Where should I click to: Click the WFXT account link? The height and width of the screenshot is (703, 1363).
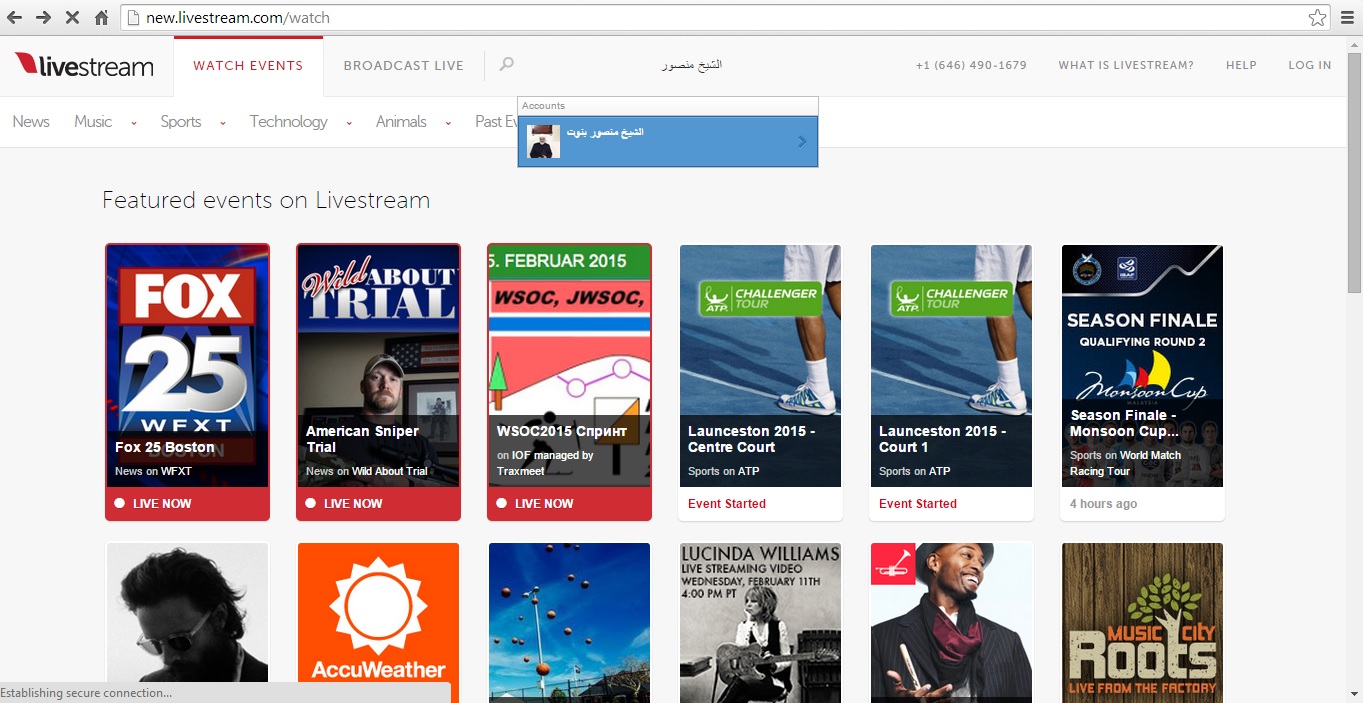click(176, 471)
